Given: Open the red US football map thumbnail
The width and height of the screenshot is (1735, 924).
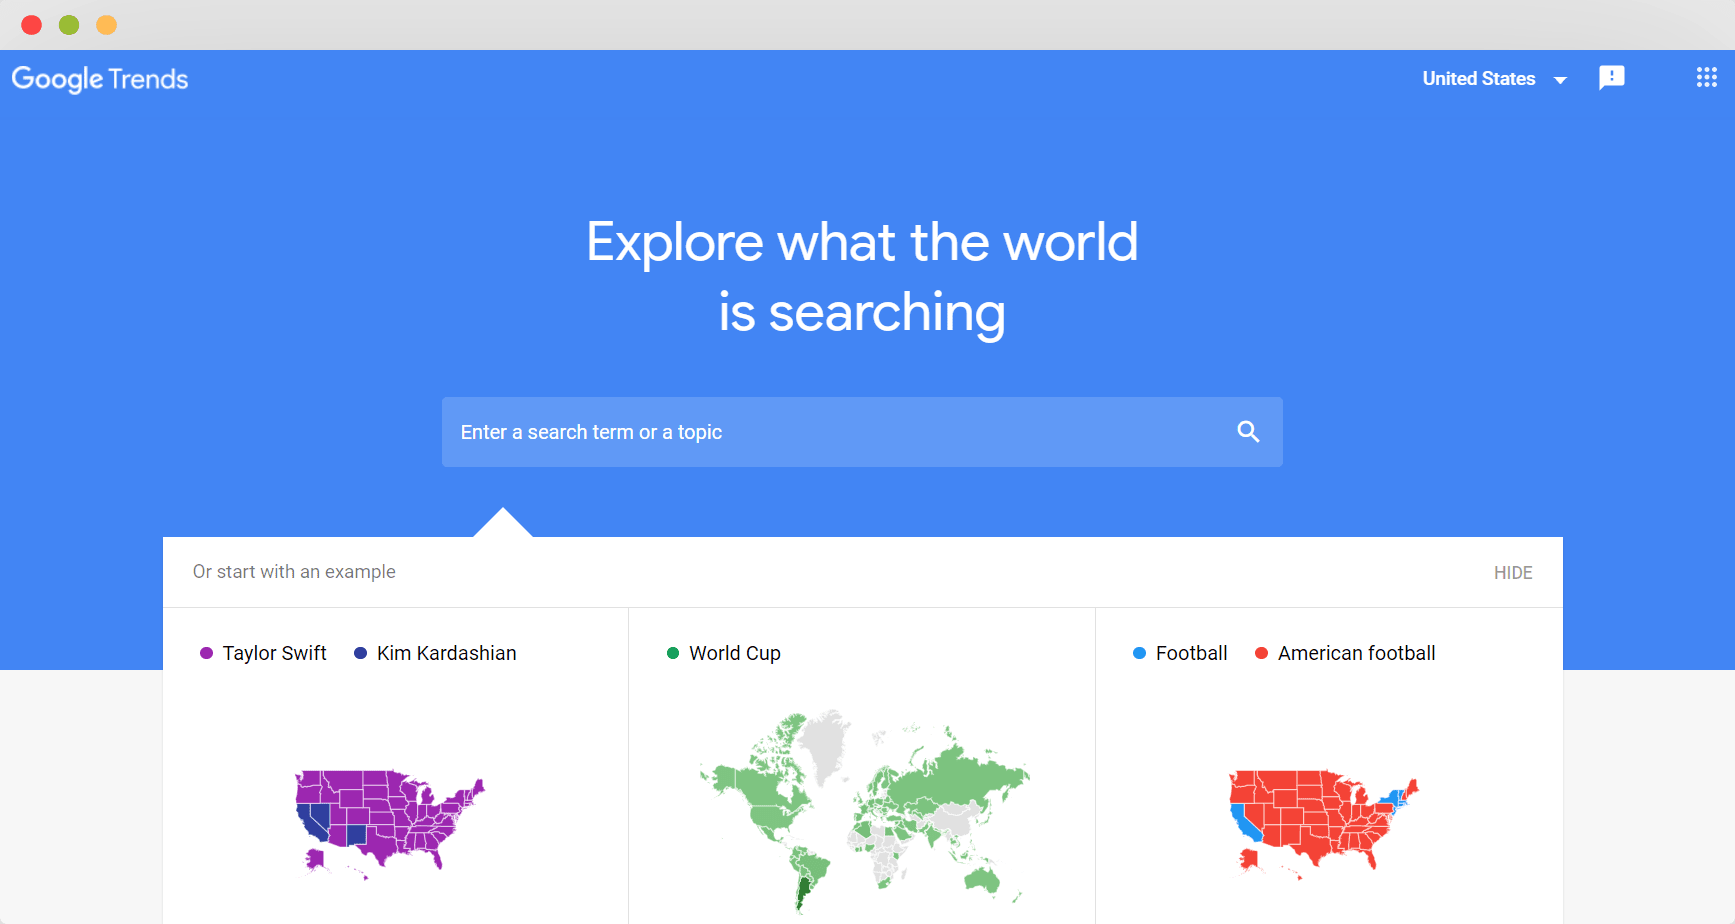Looking at the screenshot, I should click(1324, 823).
